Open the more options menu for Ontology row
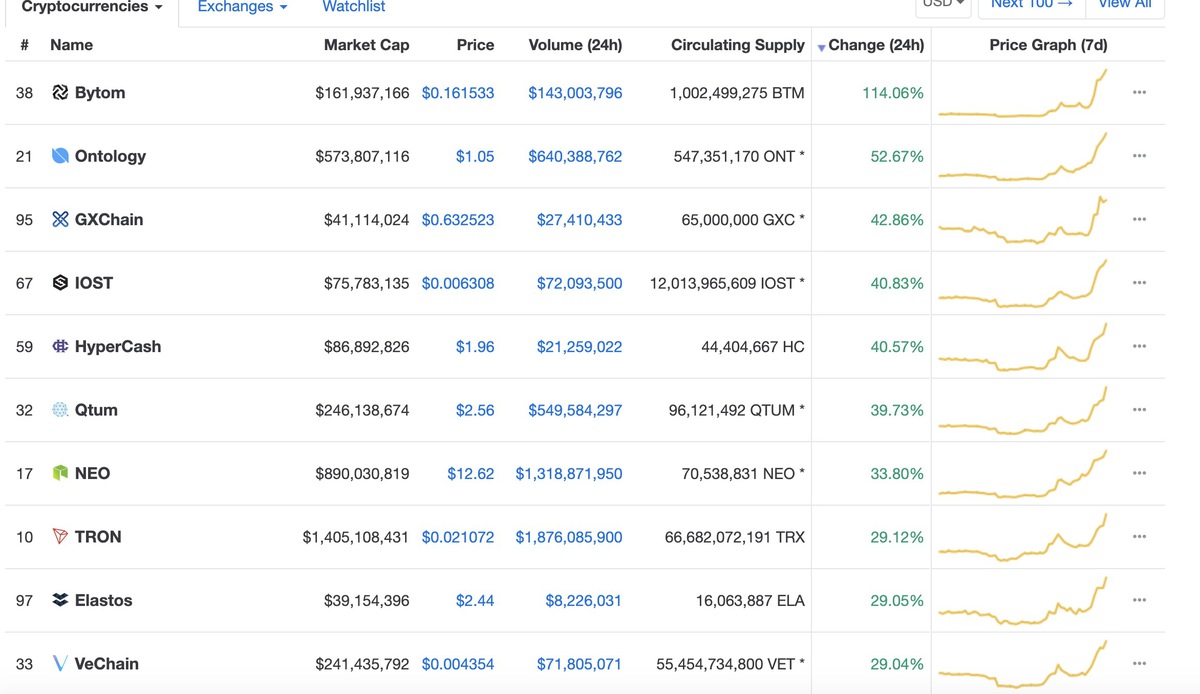Viewport: 1200px width, 694px height. click(x=1139, y=156)
